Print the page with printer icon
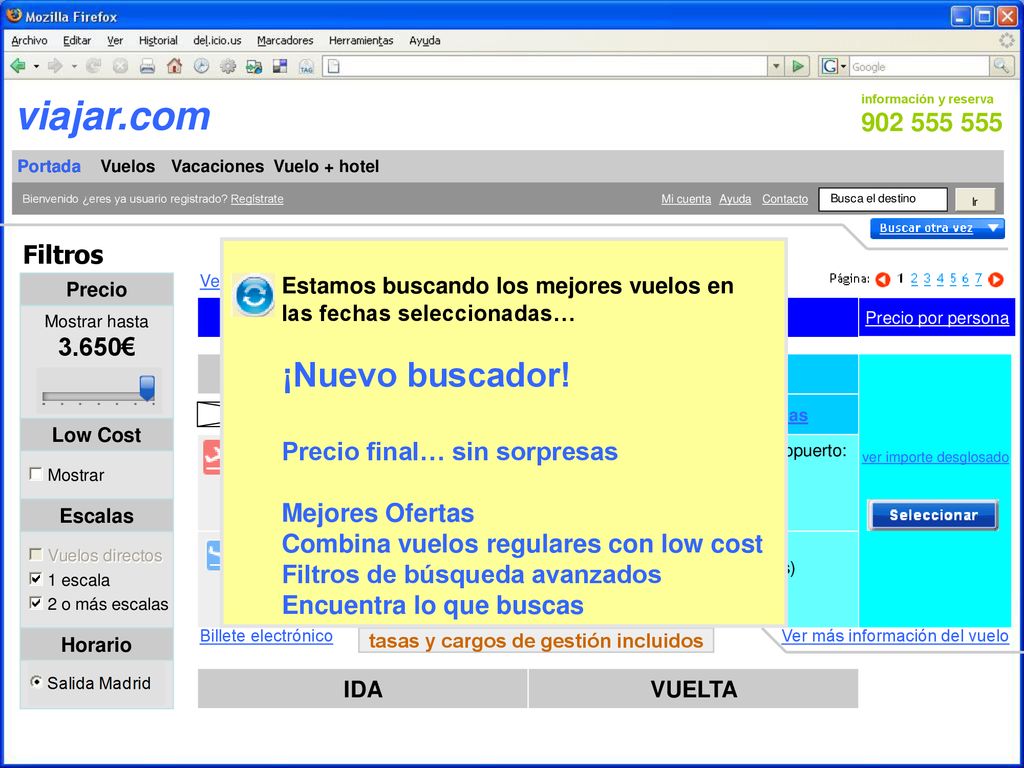 click(x=148, y=66)
